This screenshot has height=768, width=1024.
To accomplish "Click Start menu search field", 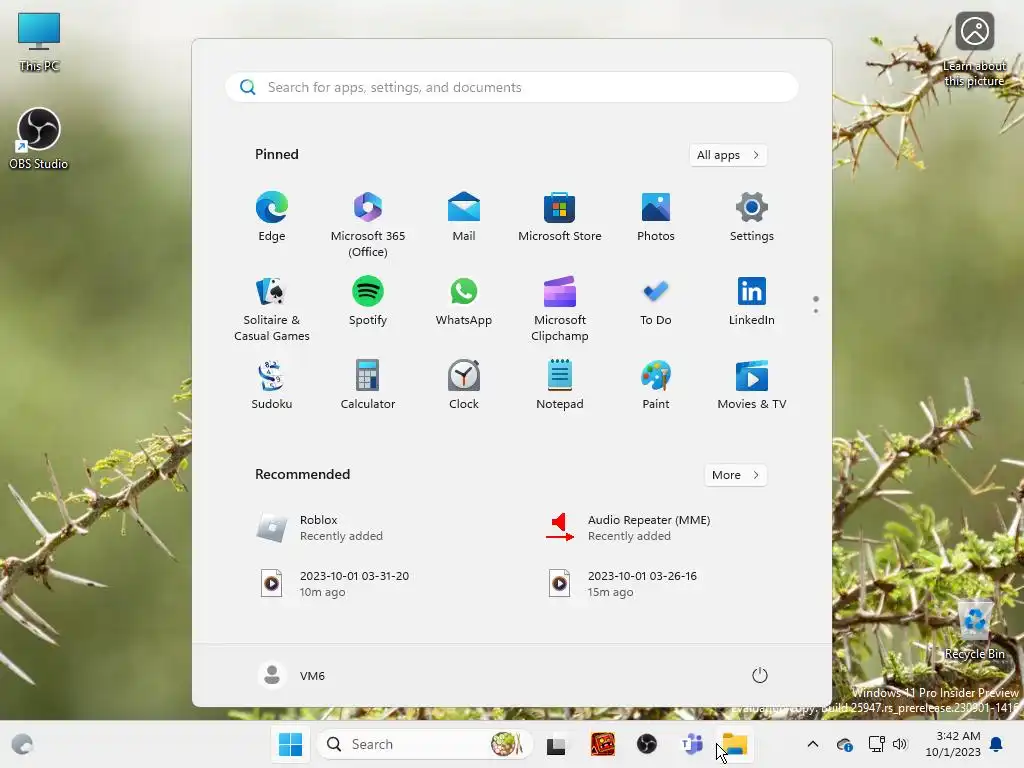I will click(x=512, y=87).
